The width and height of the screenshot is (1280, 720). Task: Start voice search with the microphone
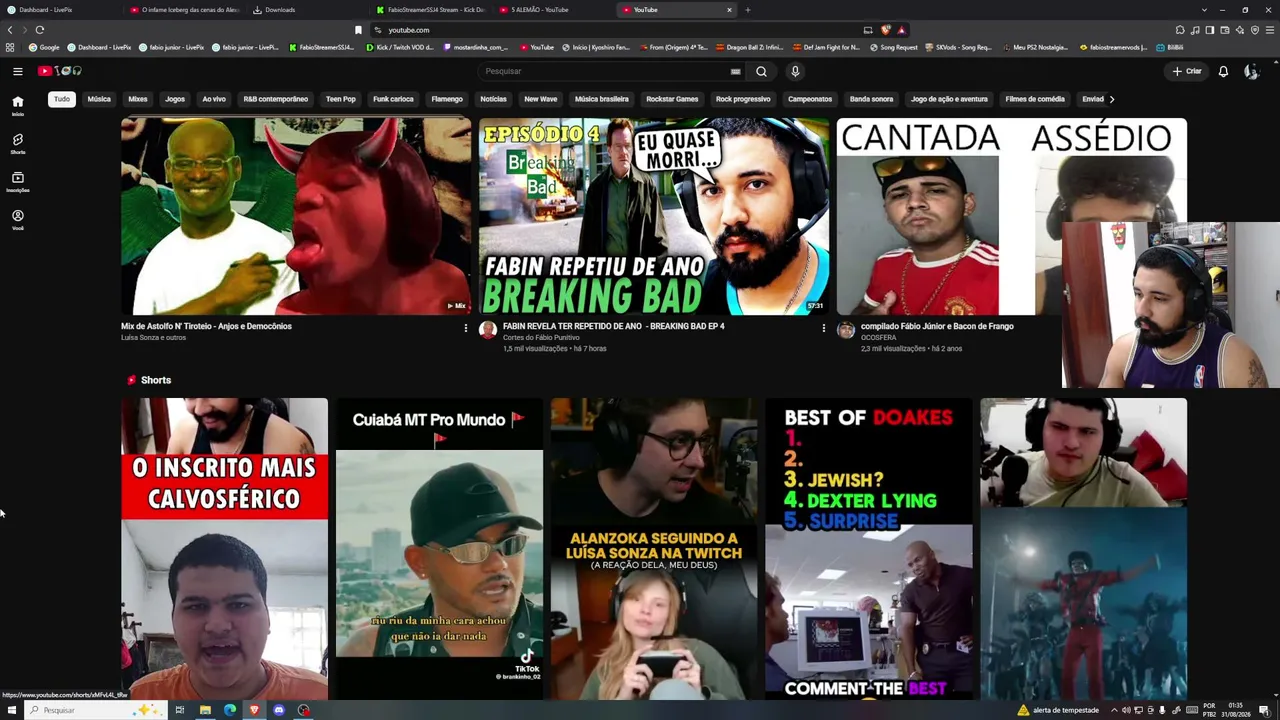point(795,71)
